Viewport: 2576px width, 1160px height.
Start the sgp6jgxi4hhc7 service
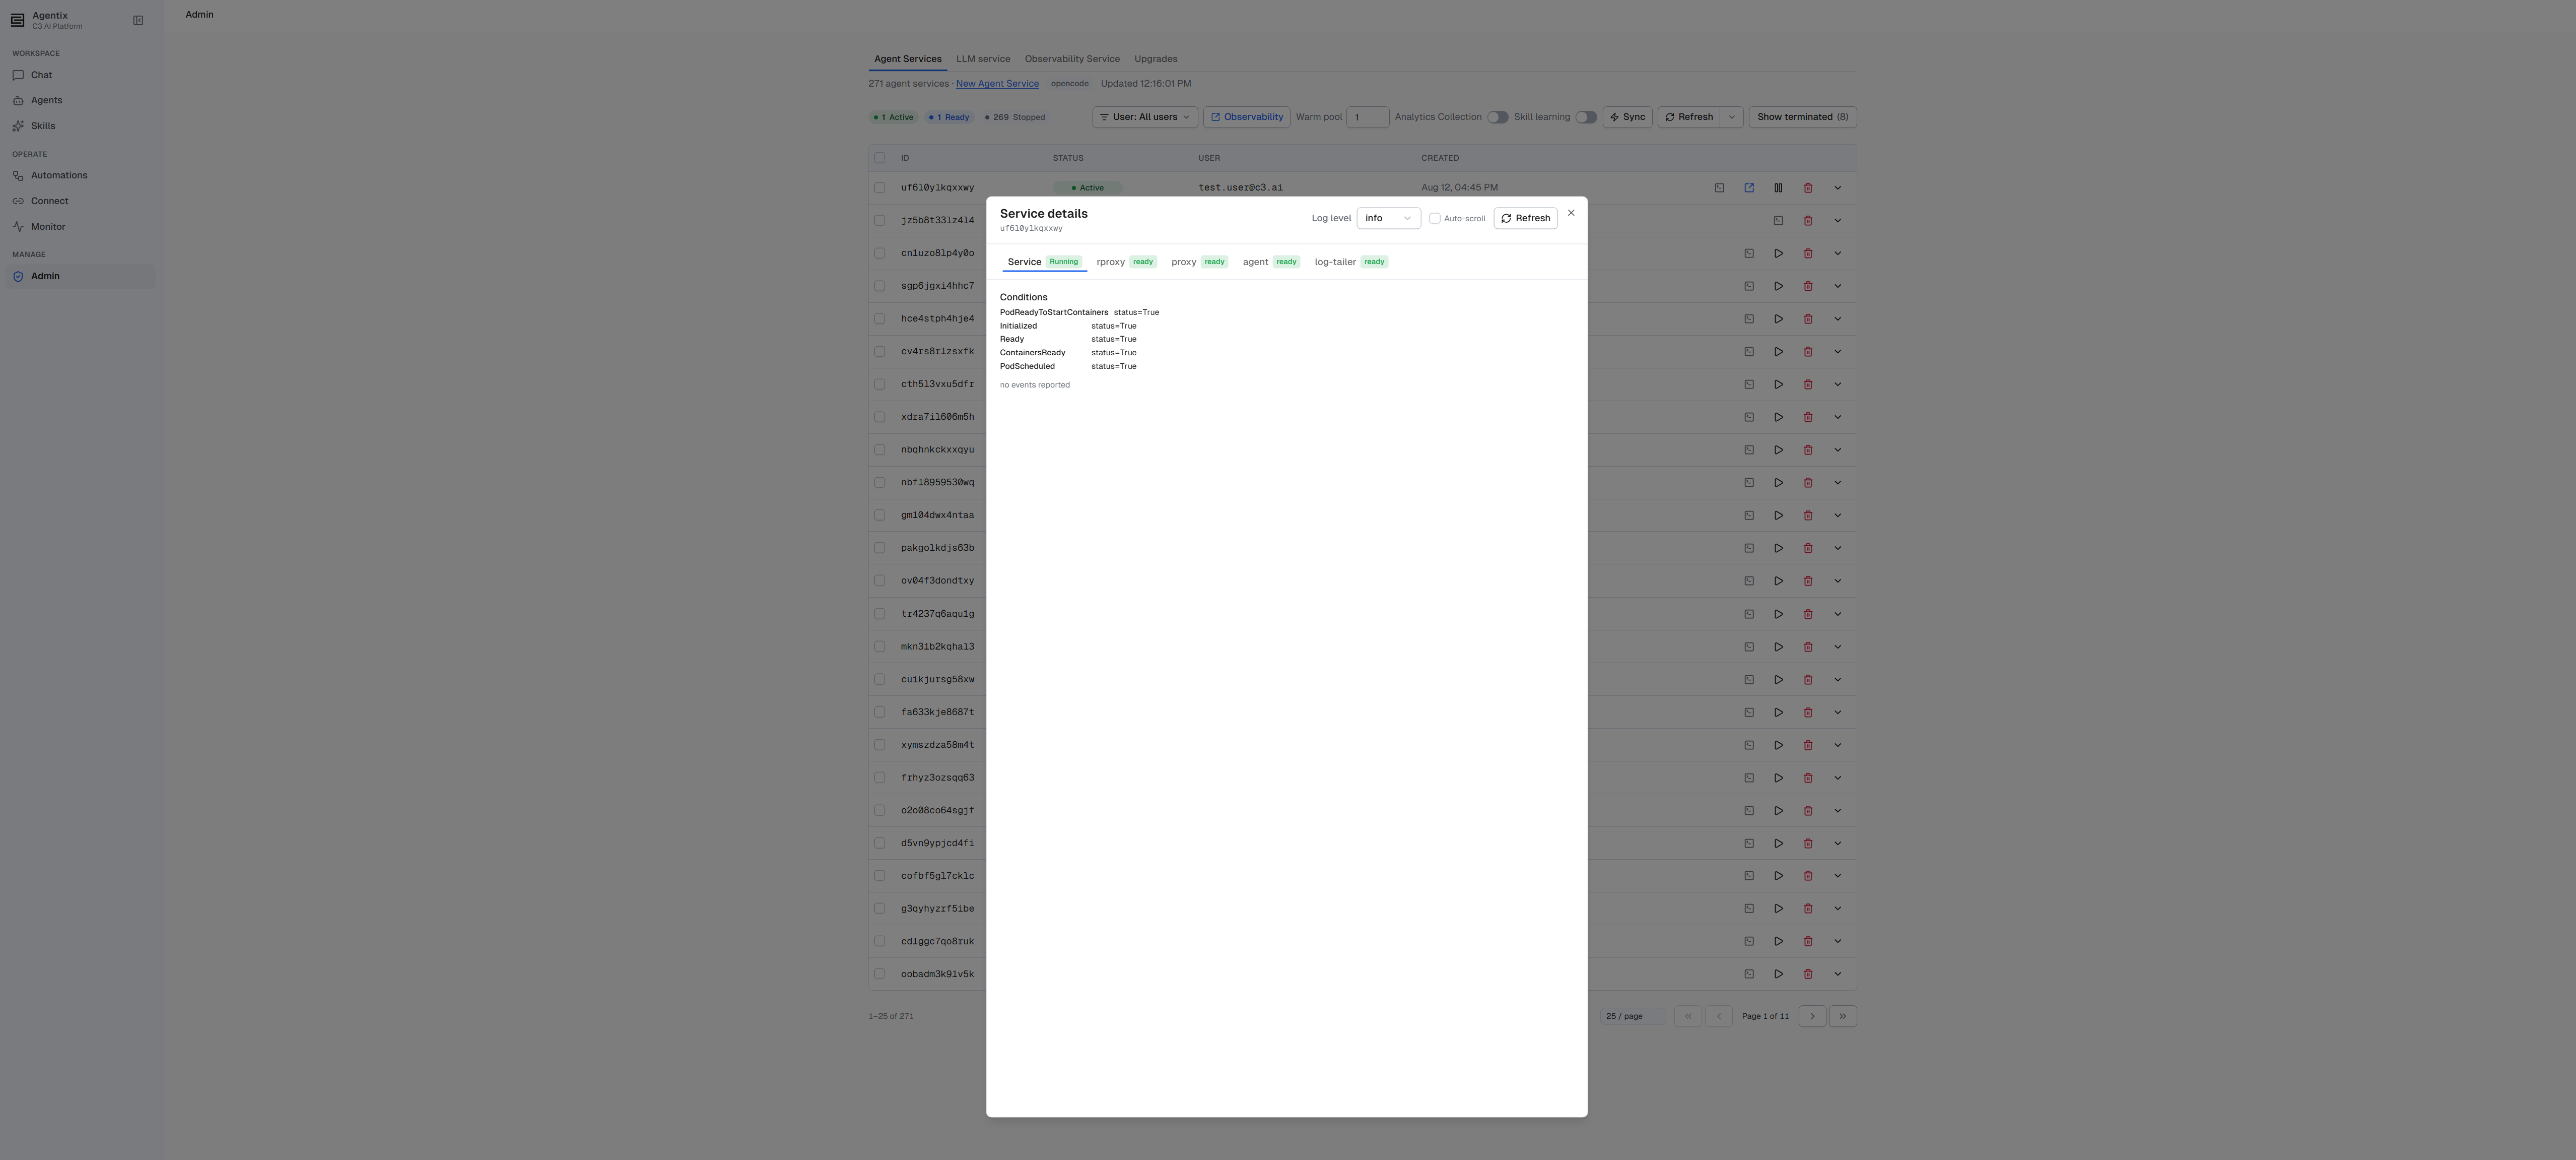pos(1778,286)
